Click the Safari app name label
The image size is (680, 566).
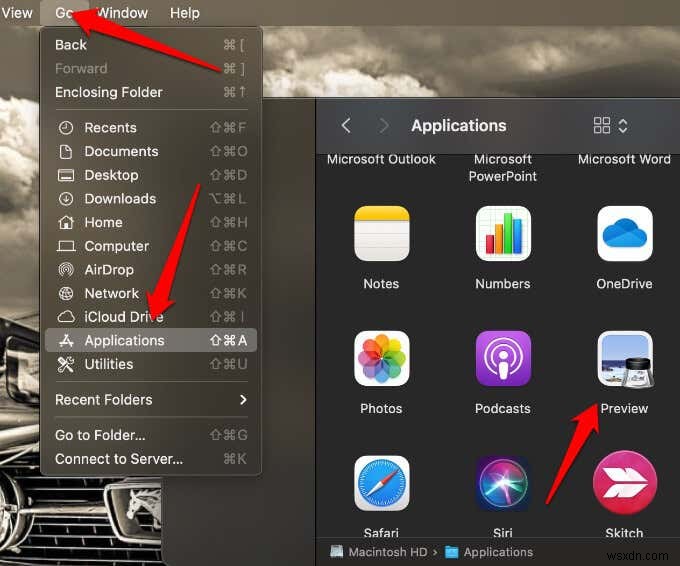click(x=381, y=533)
